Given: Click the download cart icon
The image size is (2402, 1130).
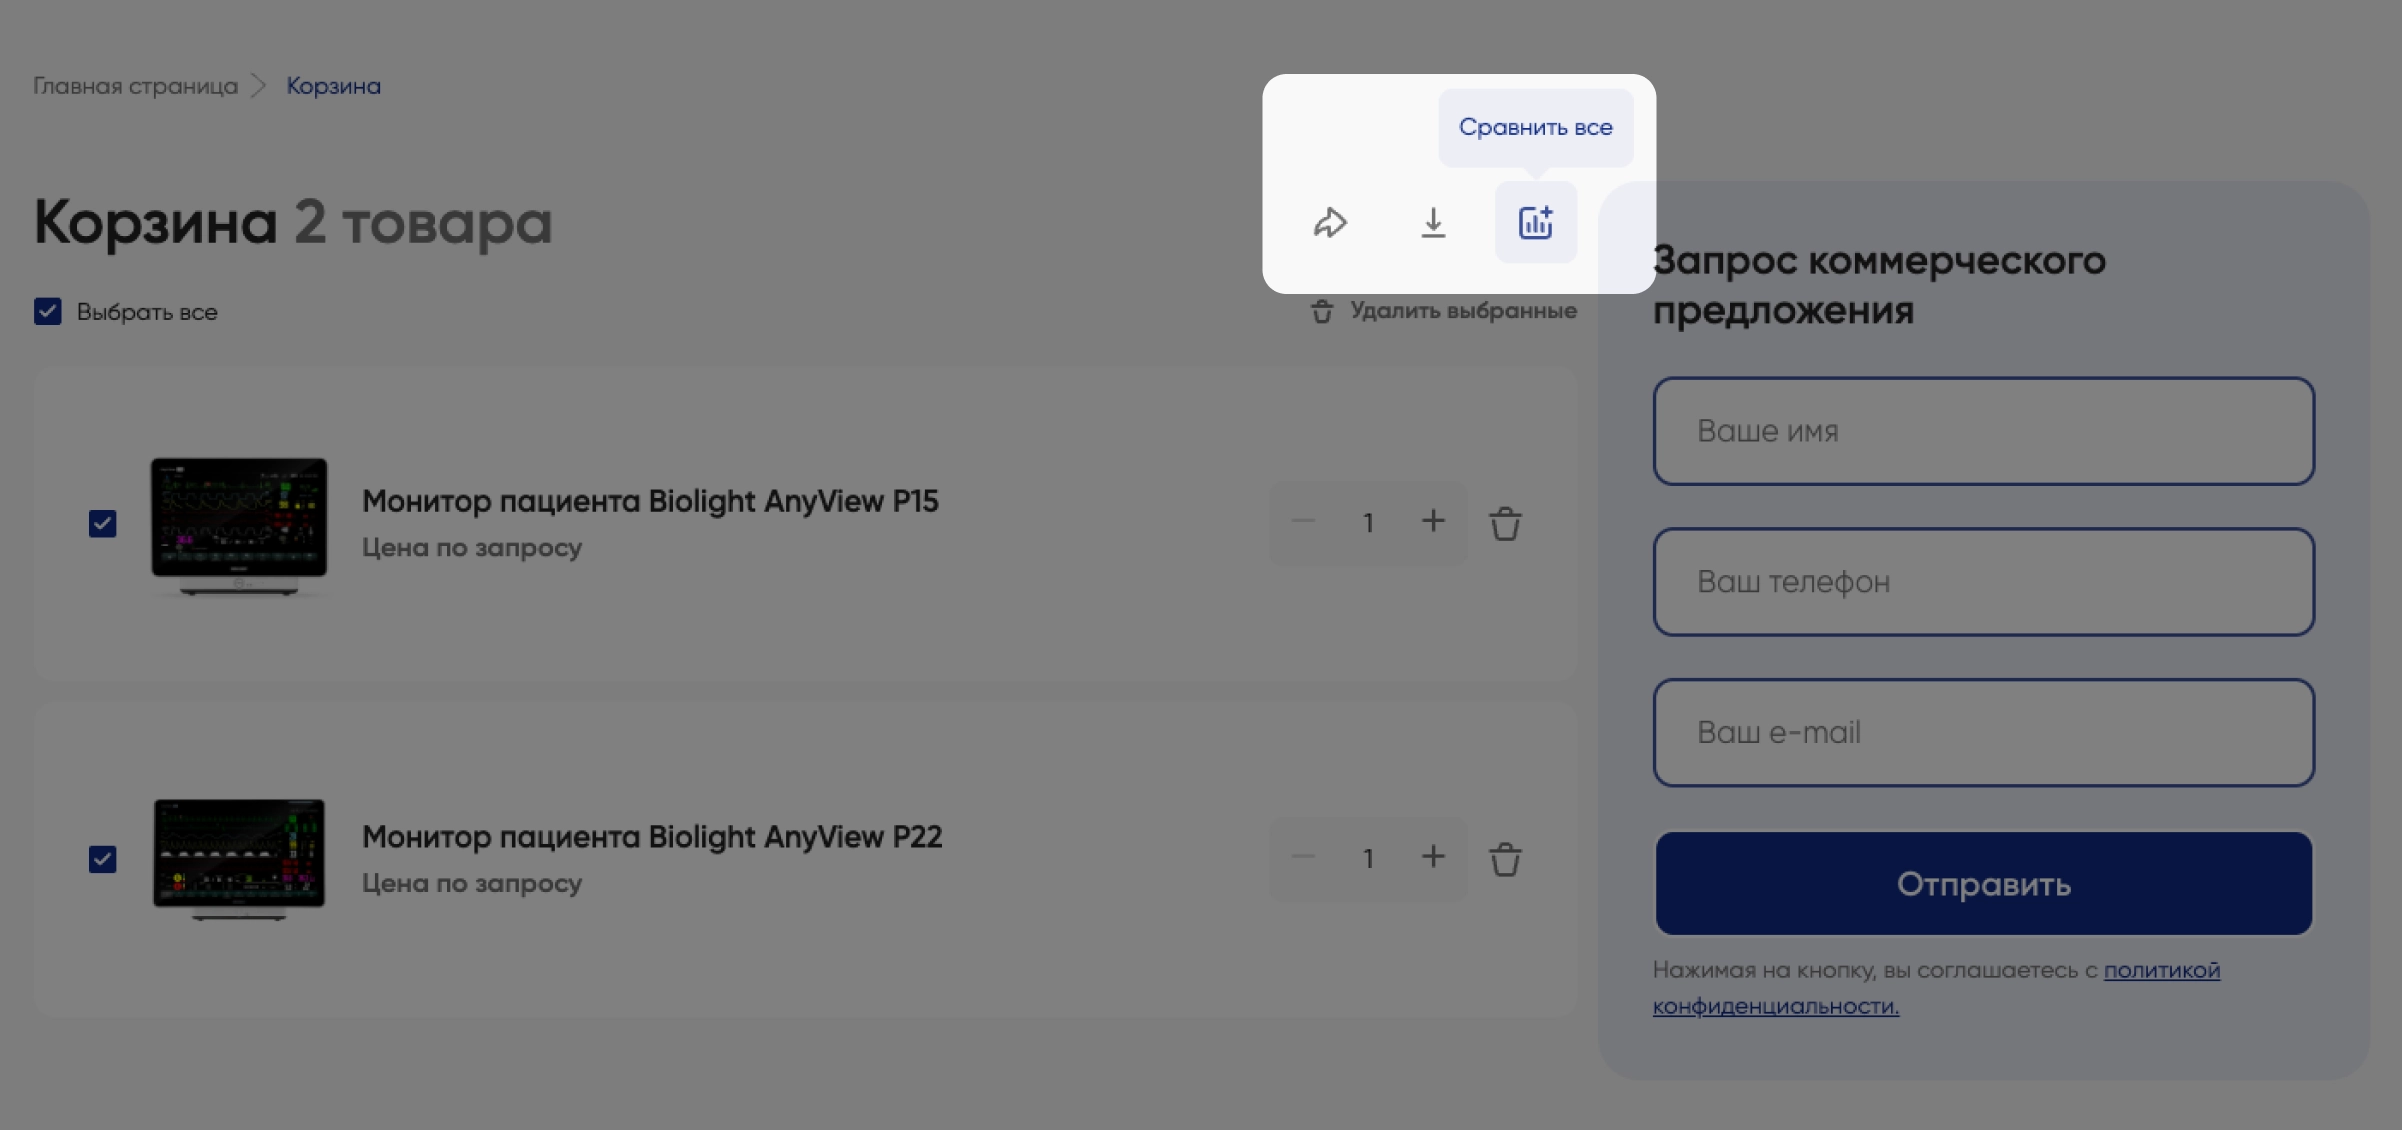Looking at the screenshot, I should pos(1433,222).
